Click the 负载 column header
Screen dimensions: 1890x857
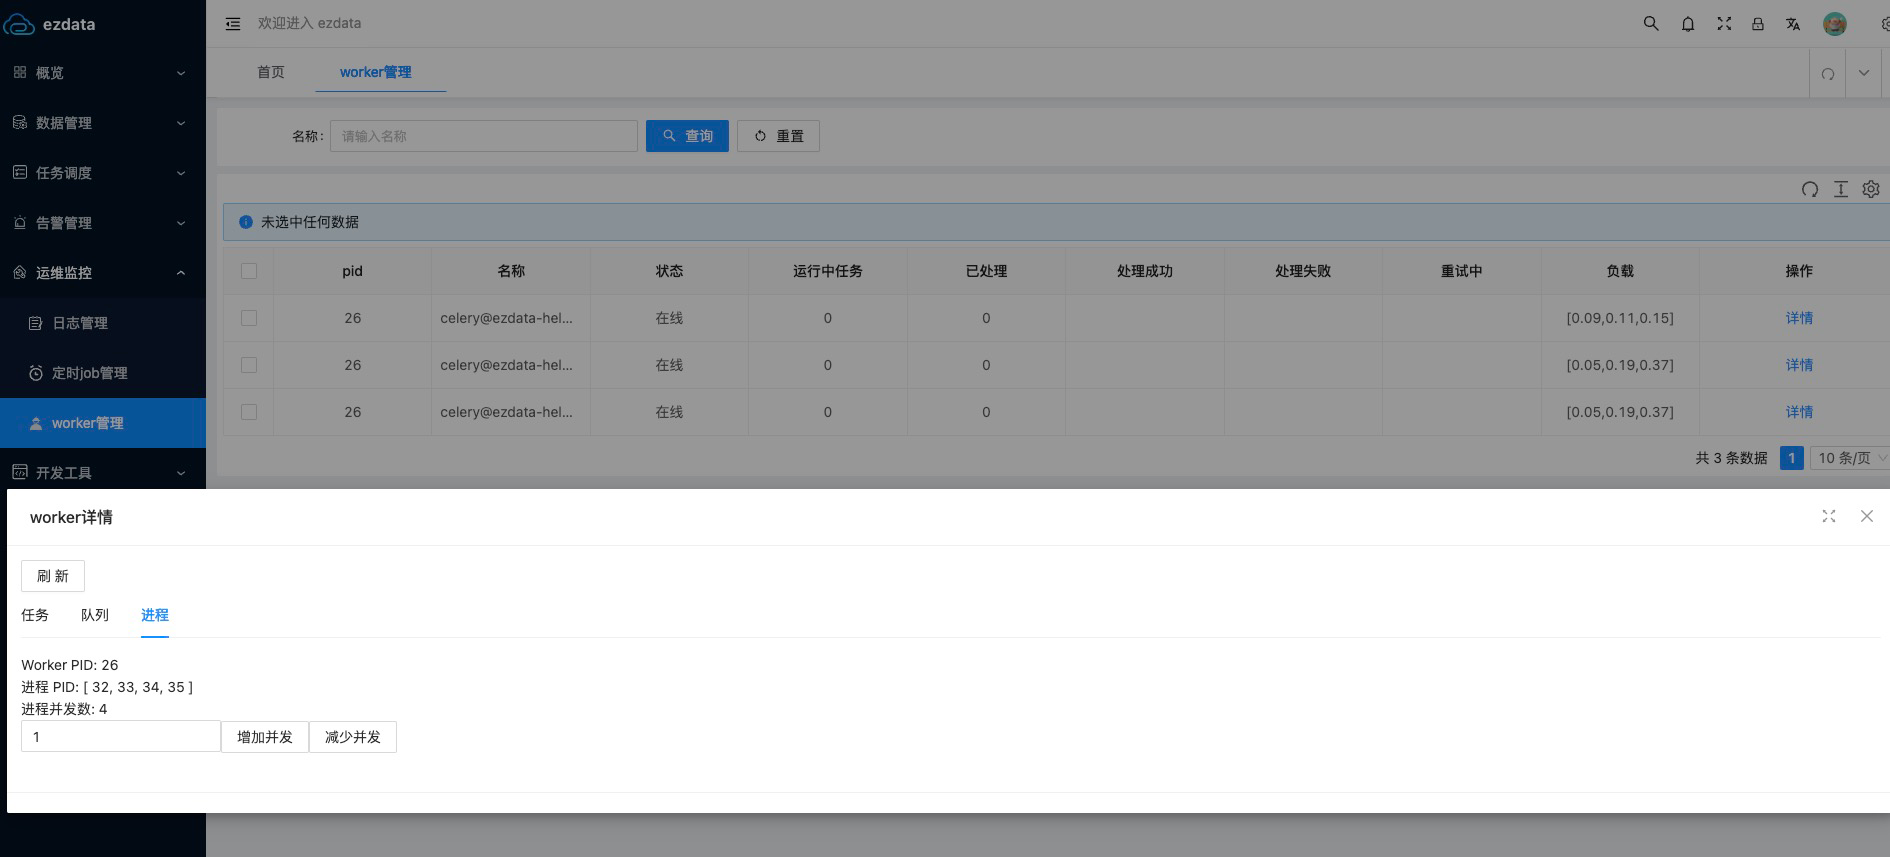[1620, 271]
